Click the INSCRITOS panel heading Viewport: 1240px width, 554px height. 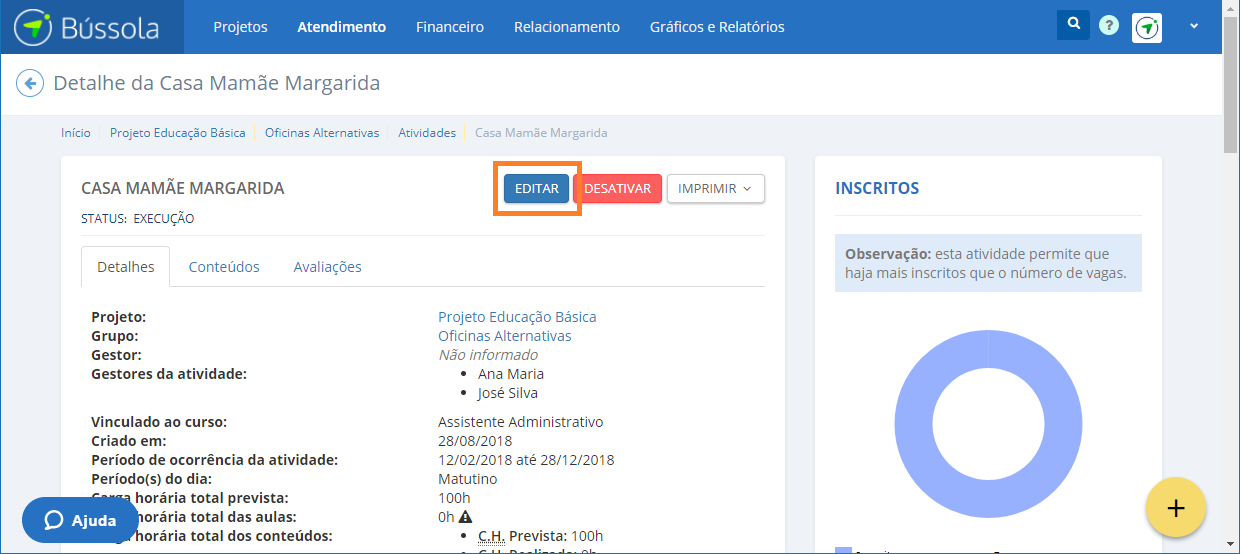[x=877, y=188]
